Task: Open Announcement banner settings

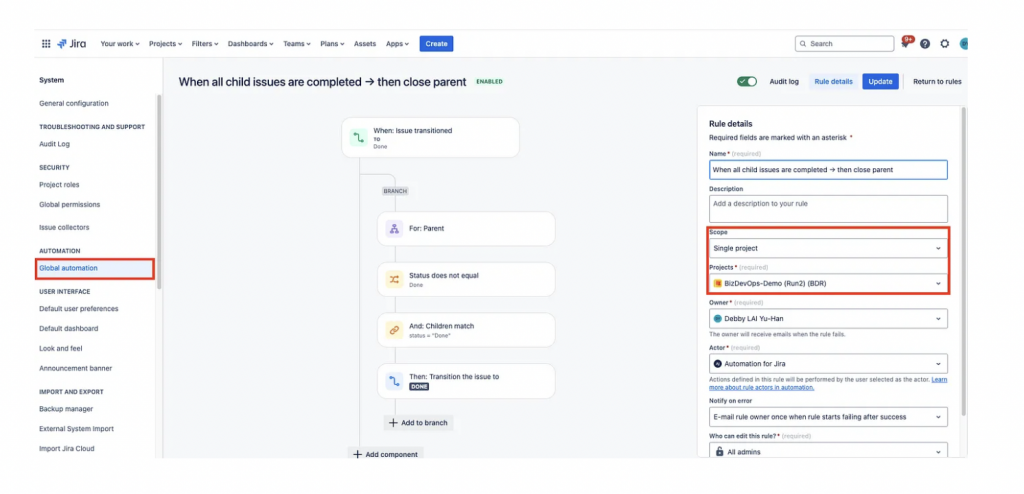Action: pos(76,369)
